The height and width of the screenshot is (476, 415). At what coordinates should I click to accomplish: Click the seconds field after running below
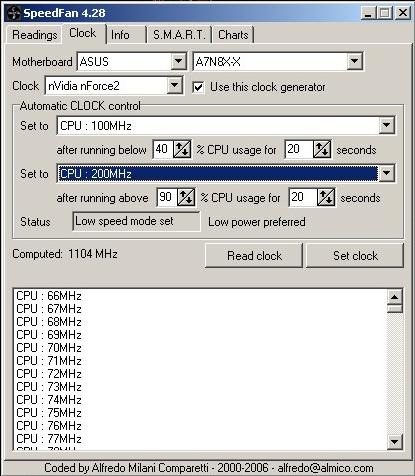[299, 149]
